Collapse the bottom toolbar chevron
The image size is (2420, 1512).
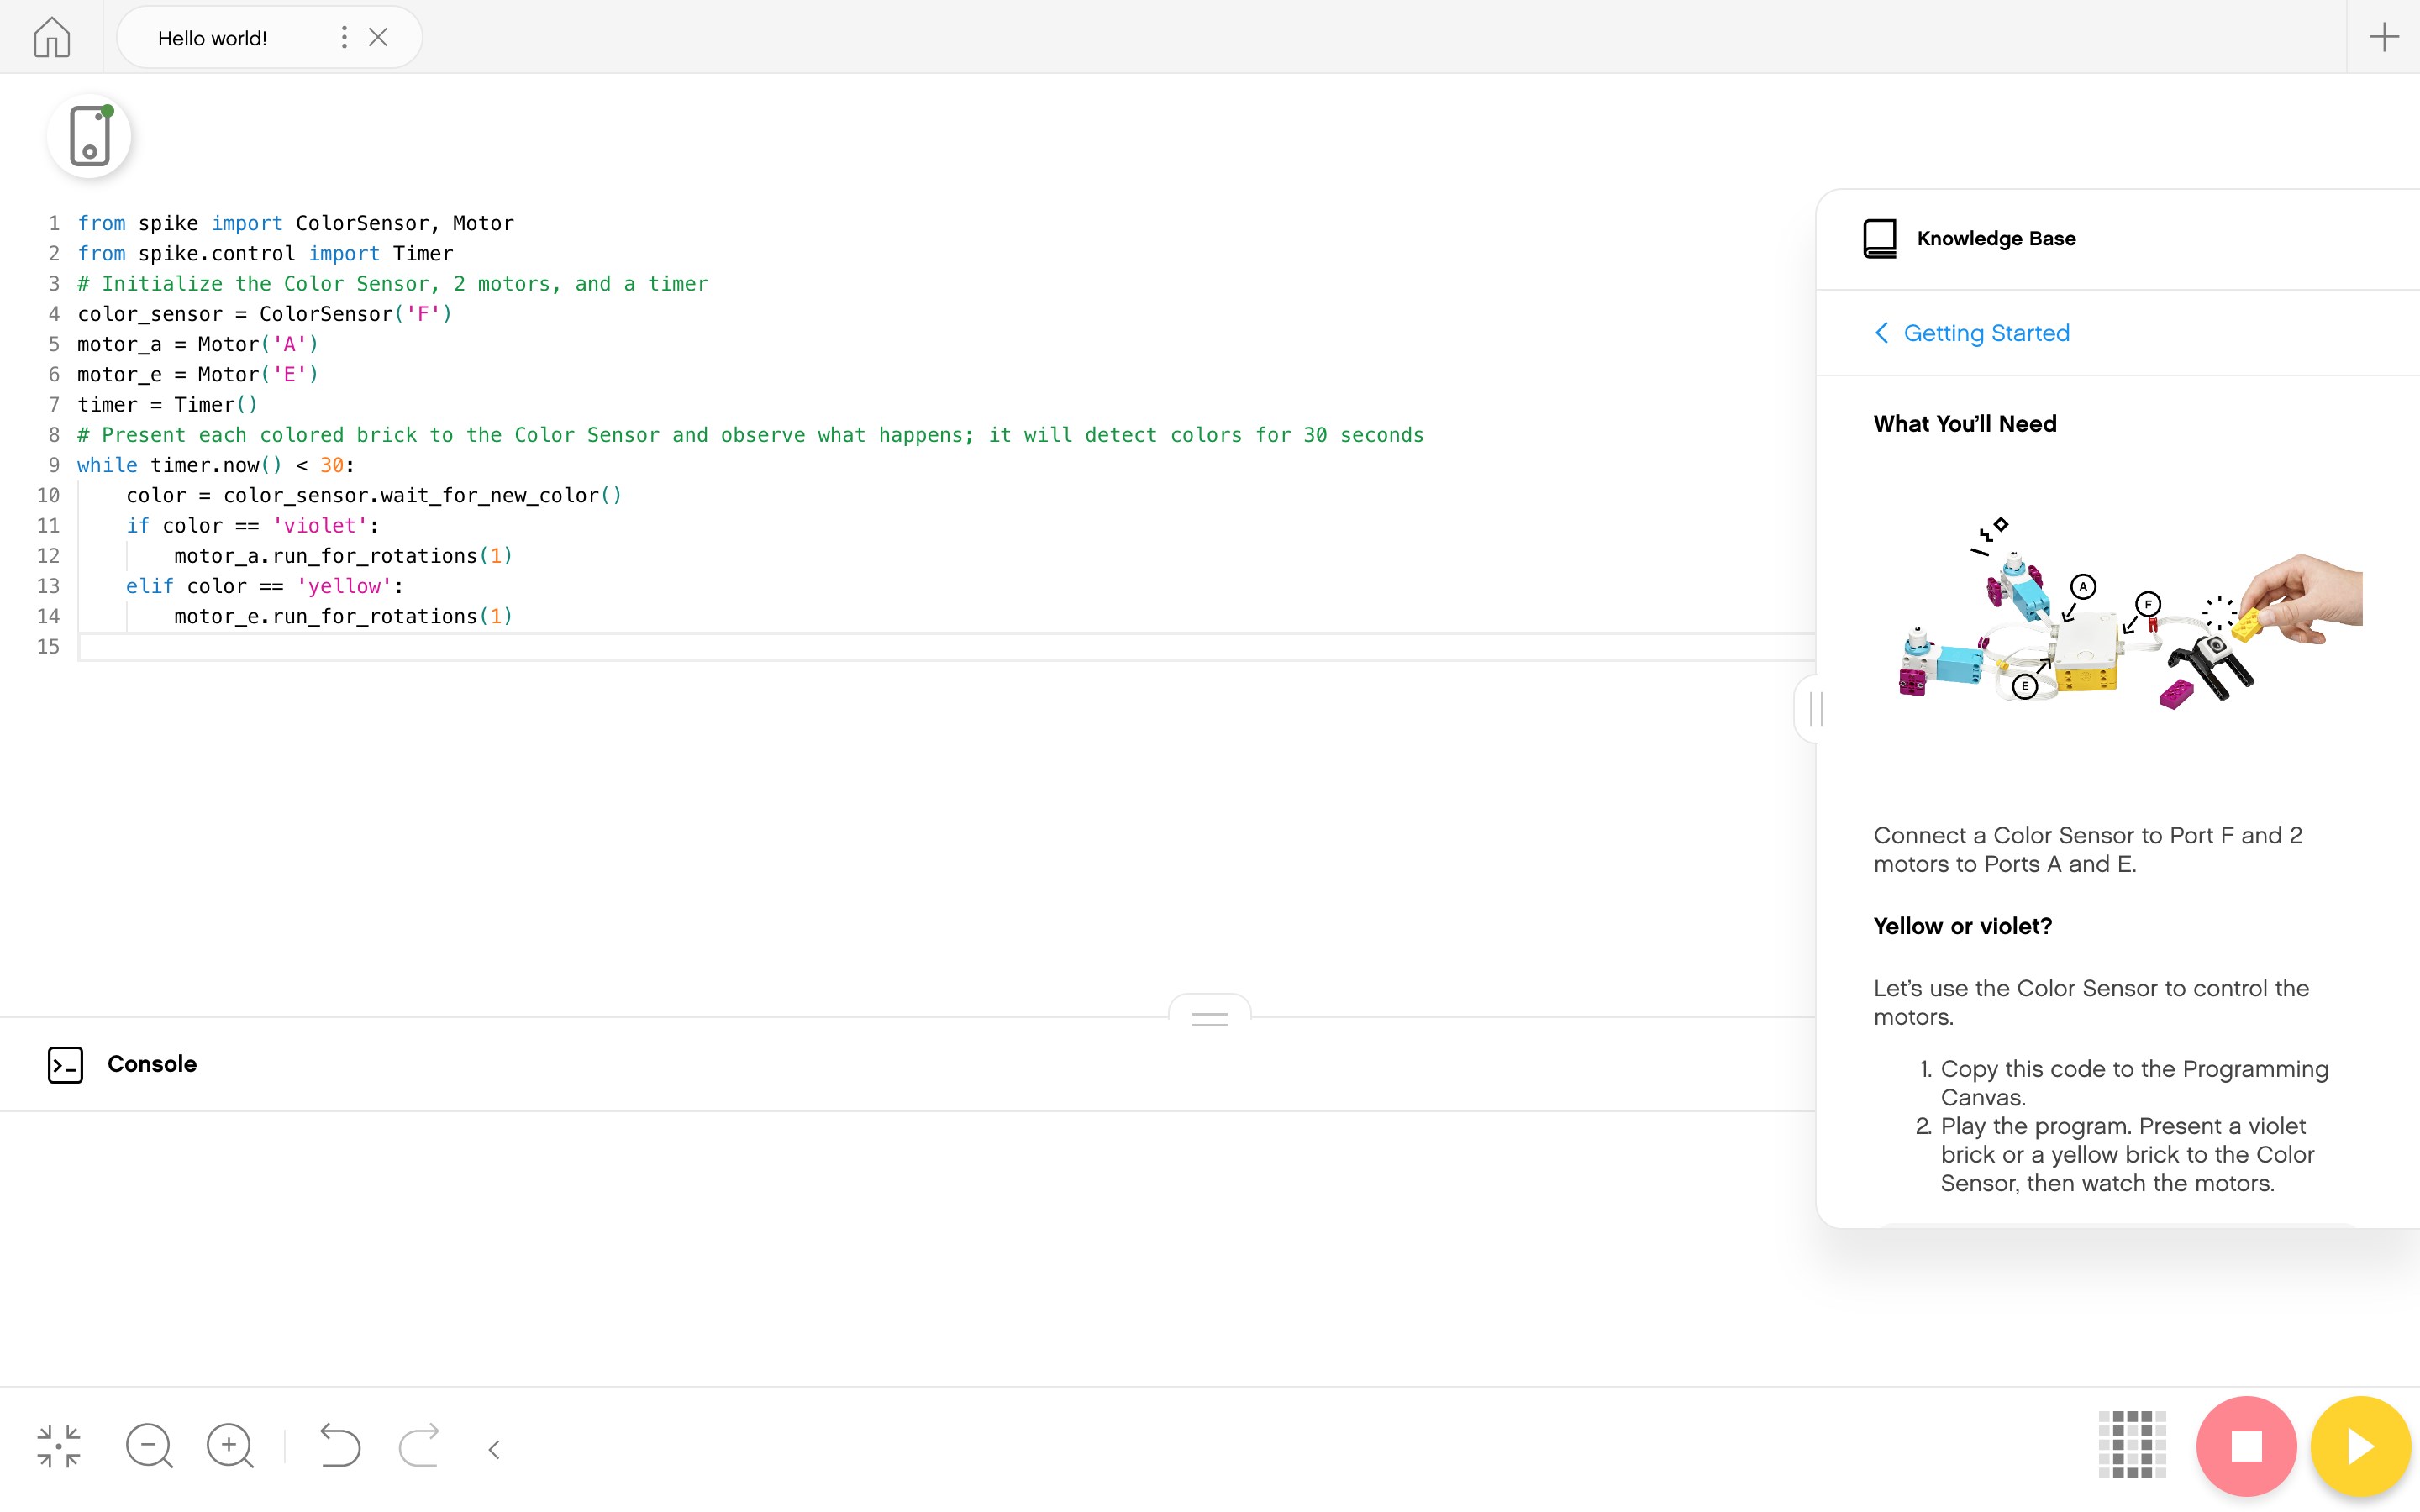click(x=494, y=1449)
